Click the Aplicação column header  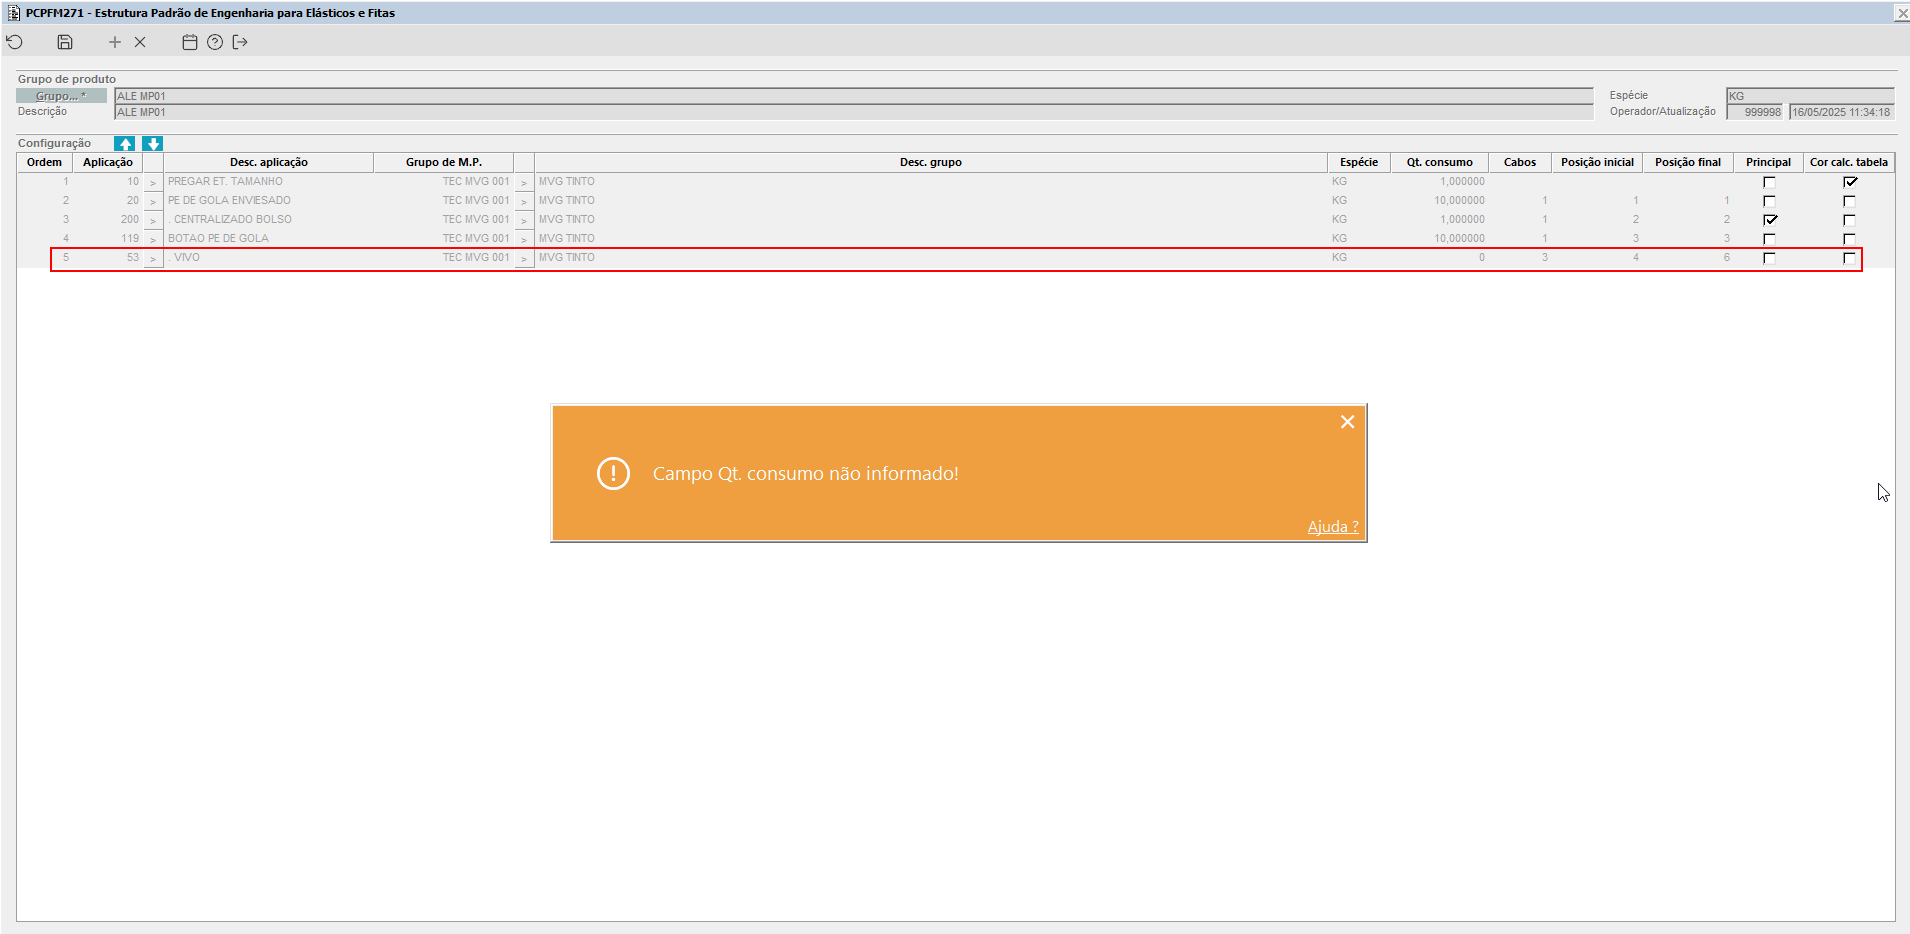click(x=108, y=162)
